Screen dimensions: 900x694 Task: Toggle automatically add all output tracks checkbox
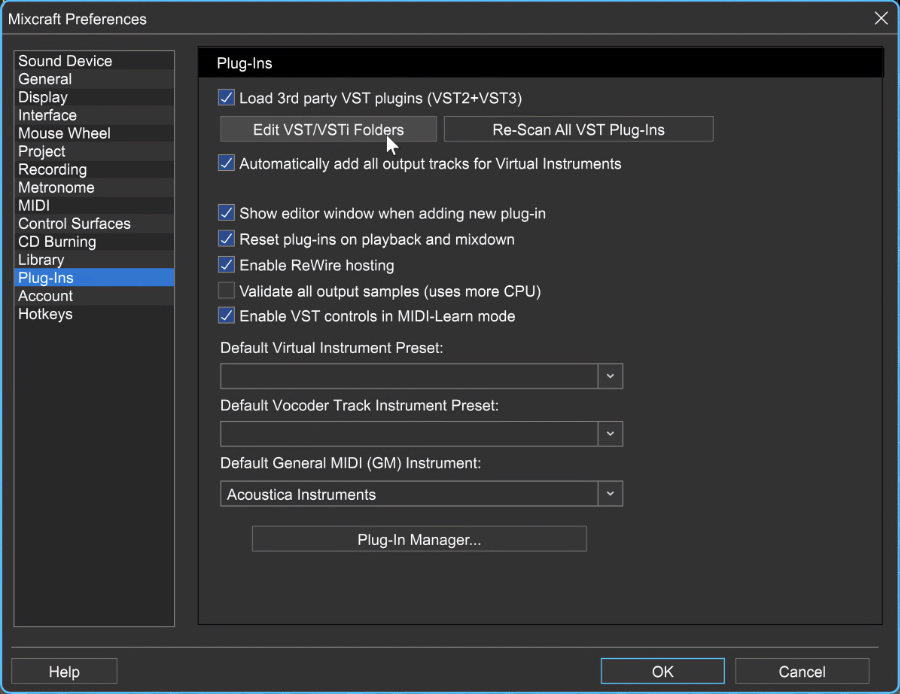226,163
